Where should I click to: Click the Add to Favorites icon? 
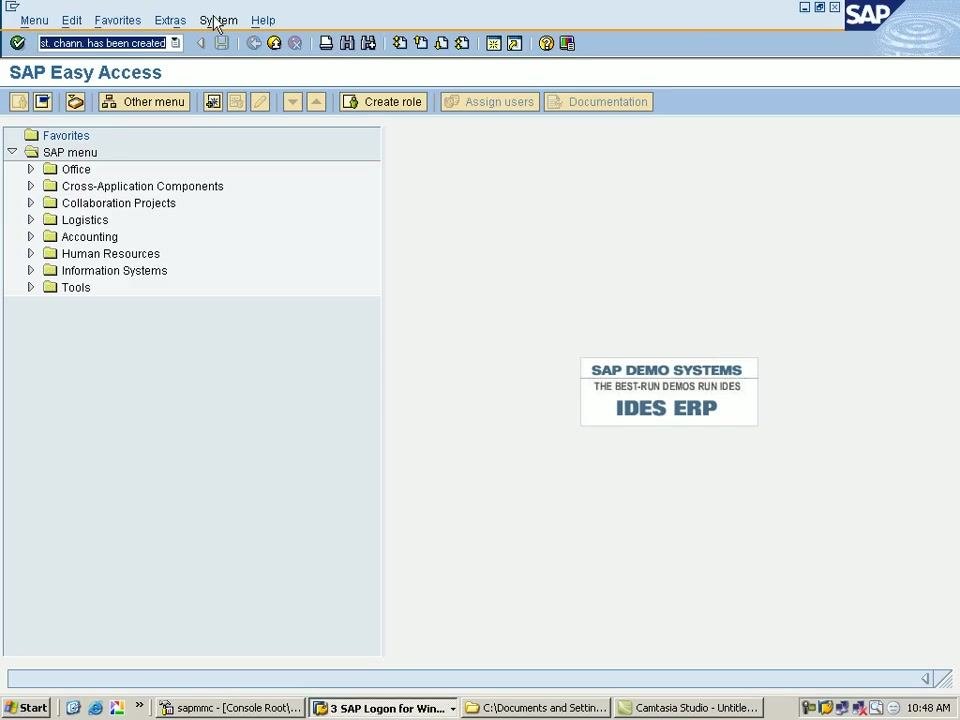[213, 102]
